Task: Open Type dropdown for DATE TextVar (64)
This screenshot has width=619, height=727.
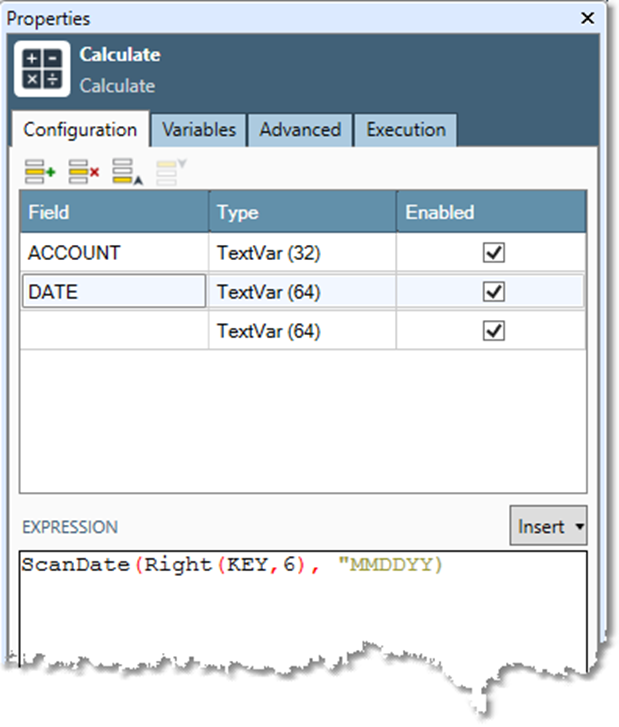Action: click(302, 291)
